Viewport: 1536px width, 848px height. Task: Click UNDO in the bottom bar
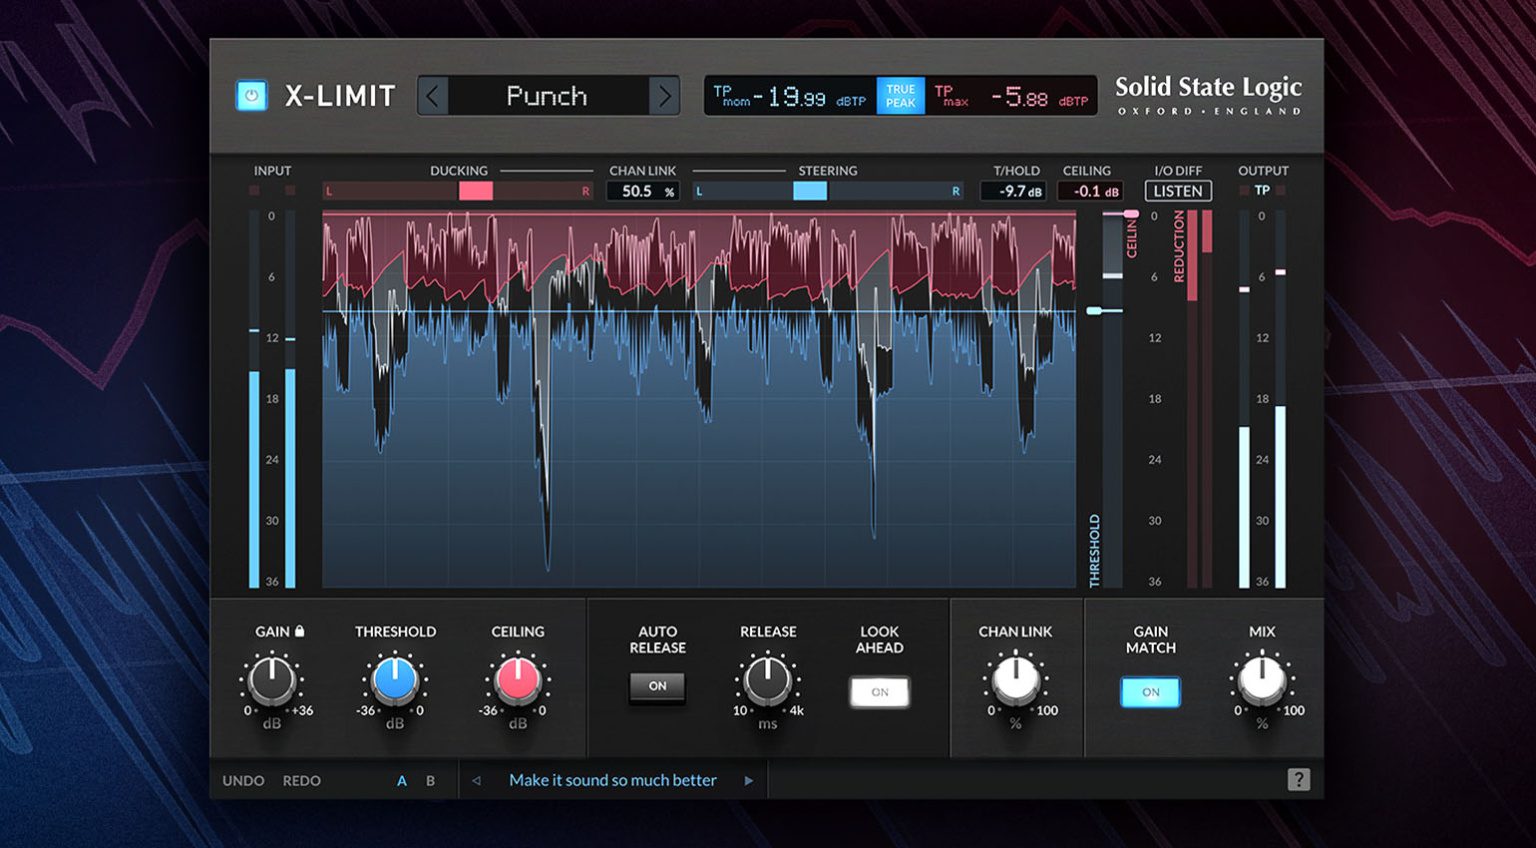coord(243,780)
